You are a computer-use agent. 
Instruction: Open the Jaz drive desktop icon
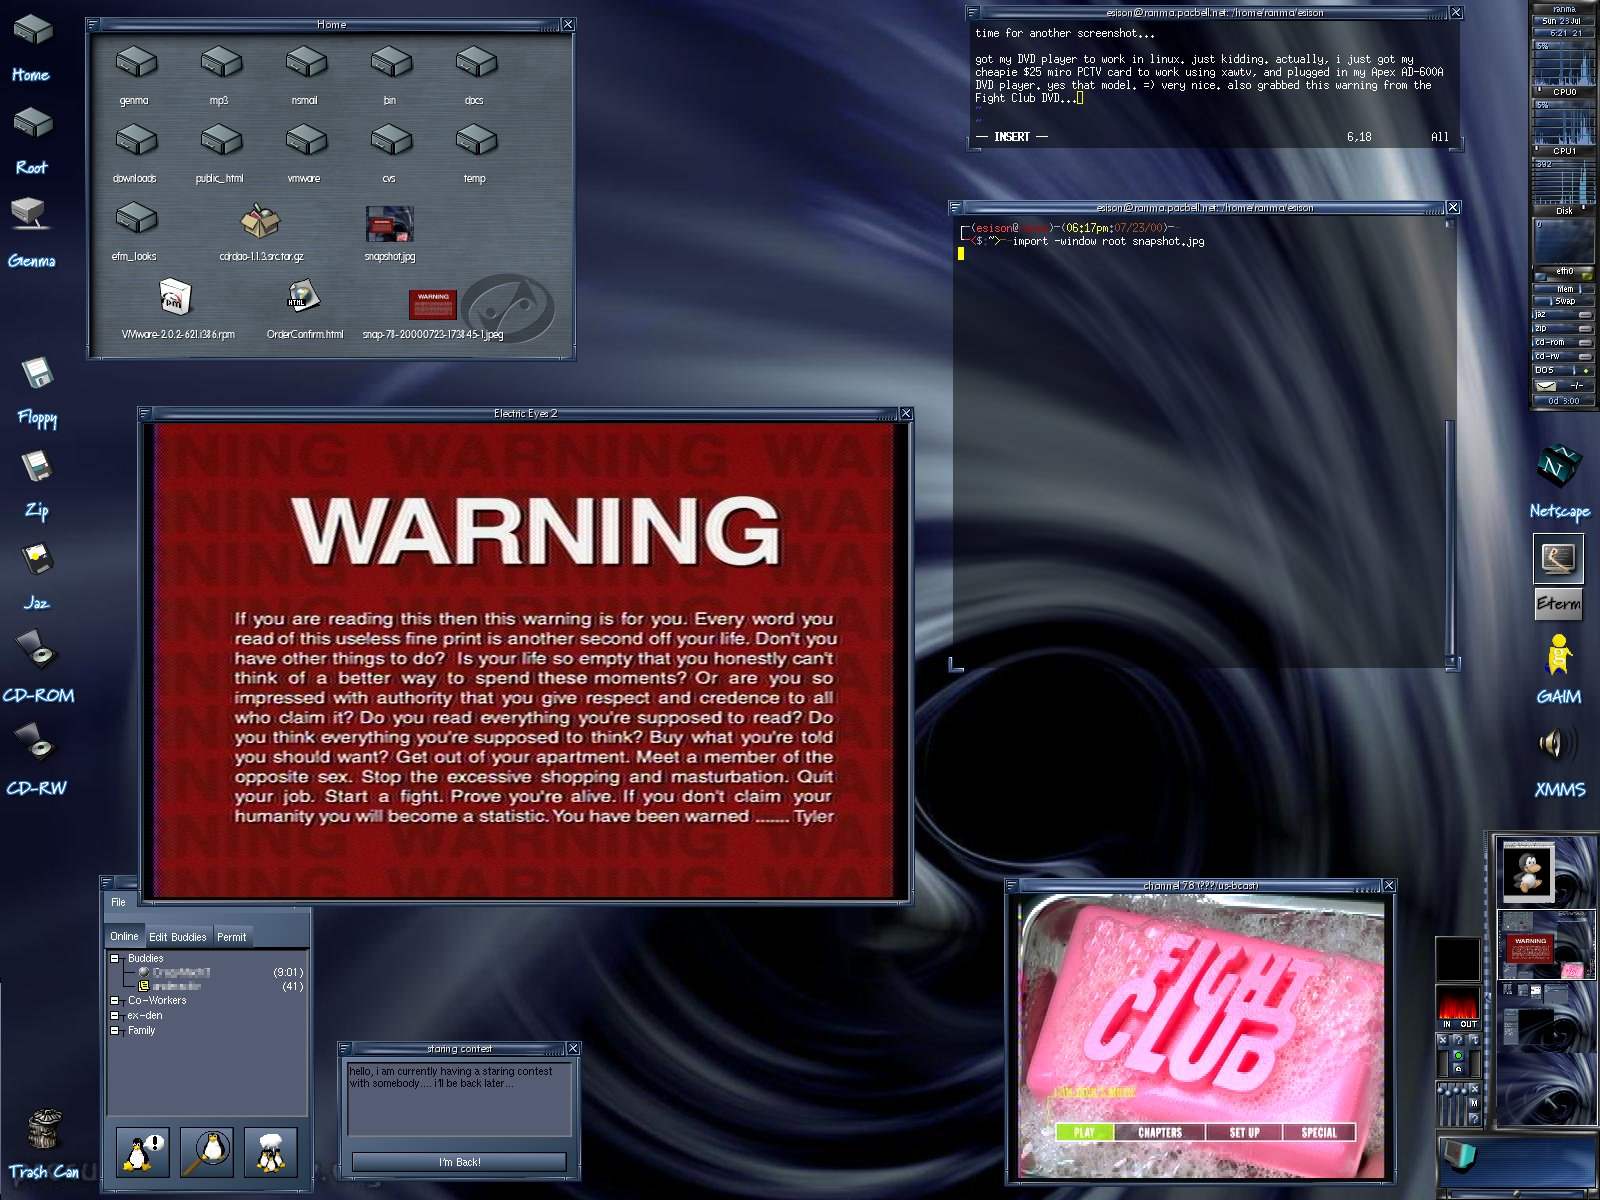click(x=38, y=559)
